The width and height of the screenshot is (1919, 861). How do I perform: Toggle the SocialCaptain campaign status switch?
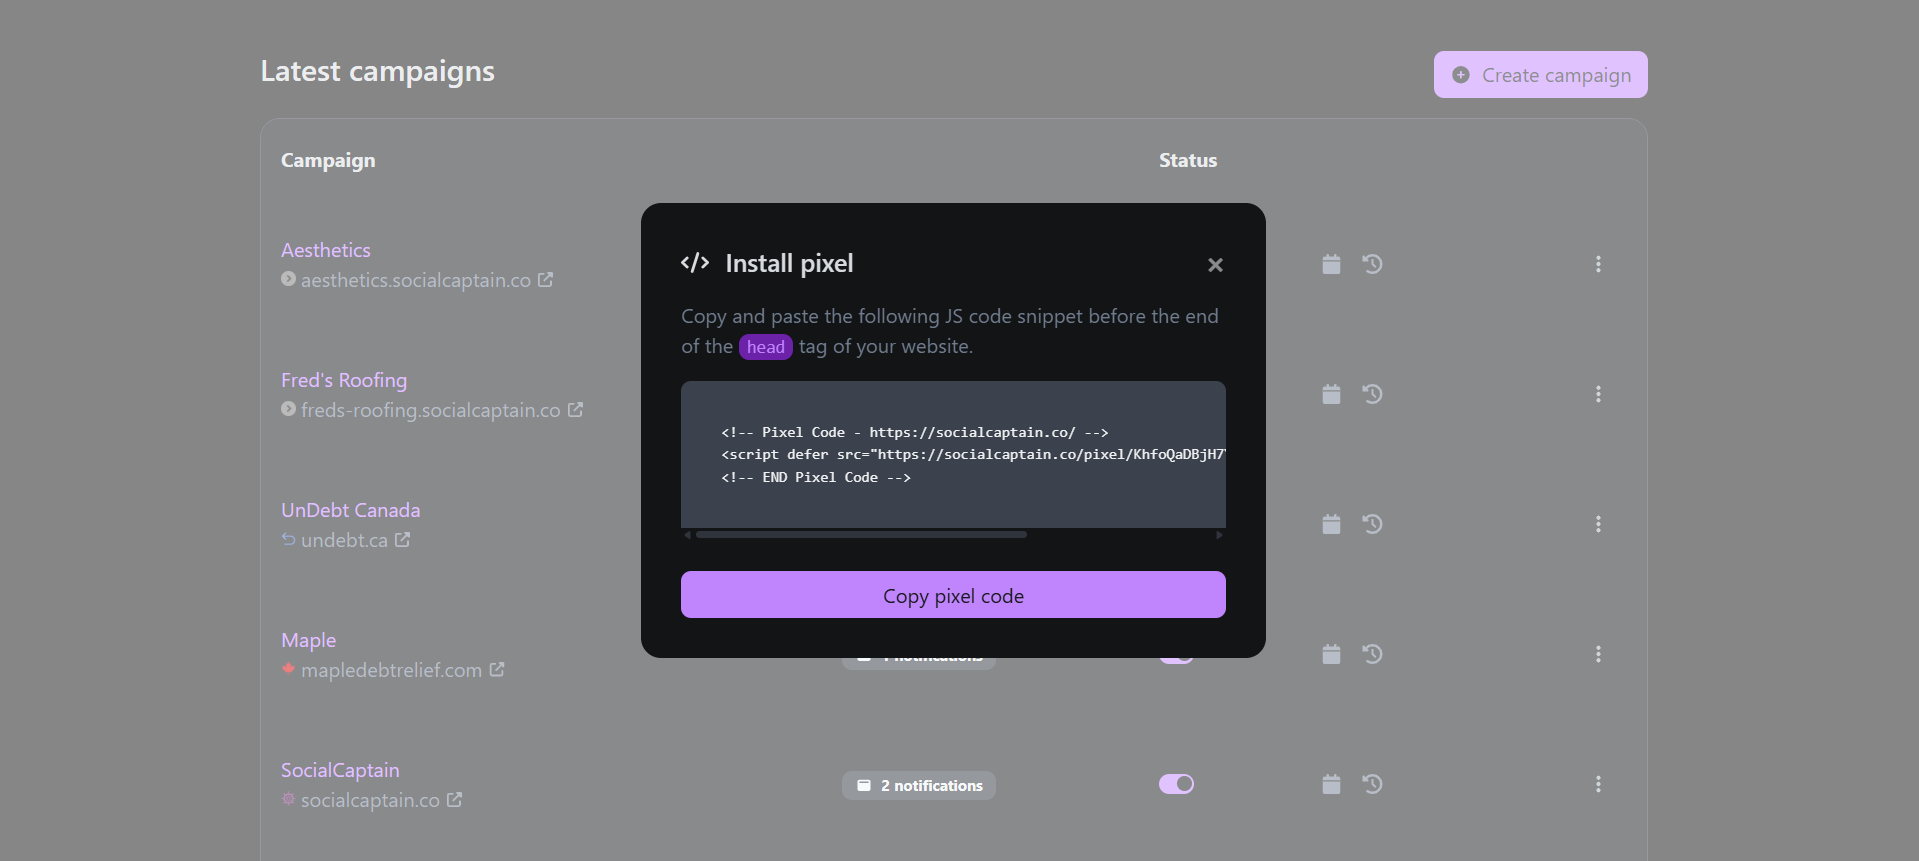(1176, 784)
